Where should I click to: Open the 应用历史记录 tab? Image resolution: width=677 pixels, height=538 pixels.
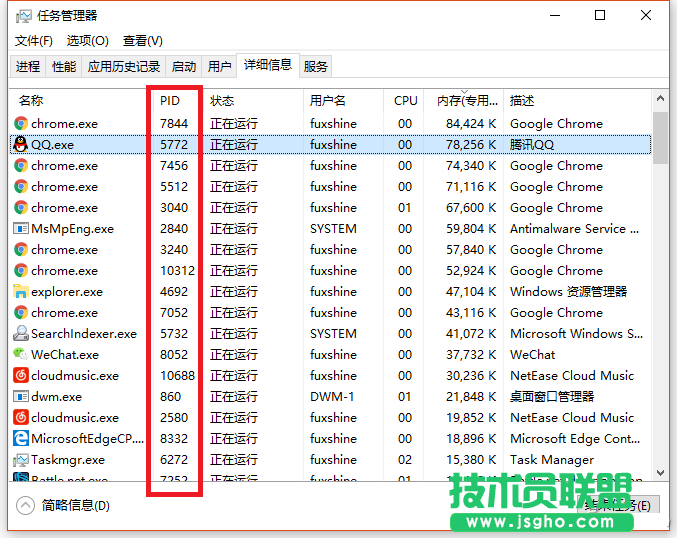(123, 66)
